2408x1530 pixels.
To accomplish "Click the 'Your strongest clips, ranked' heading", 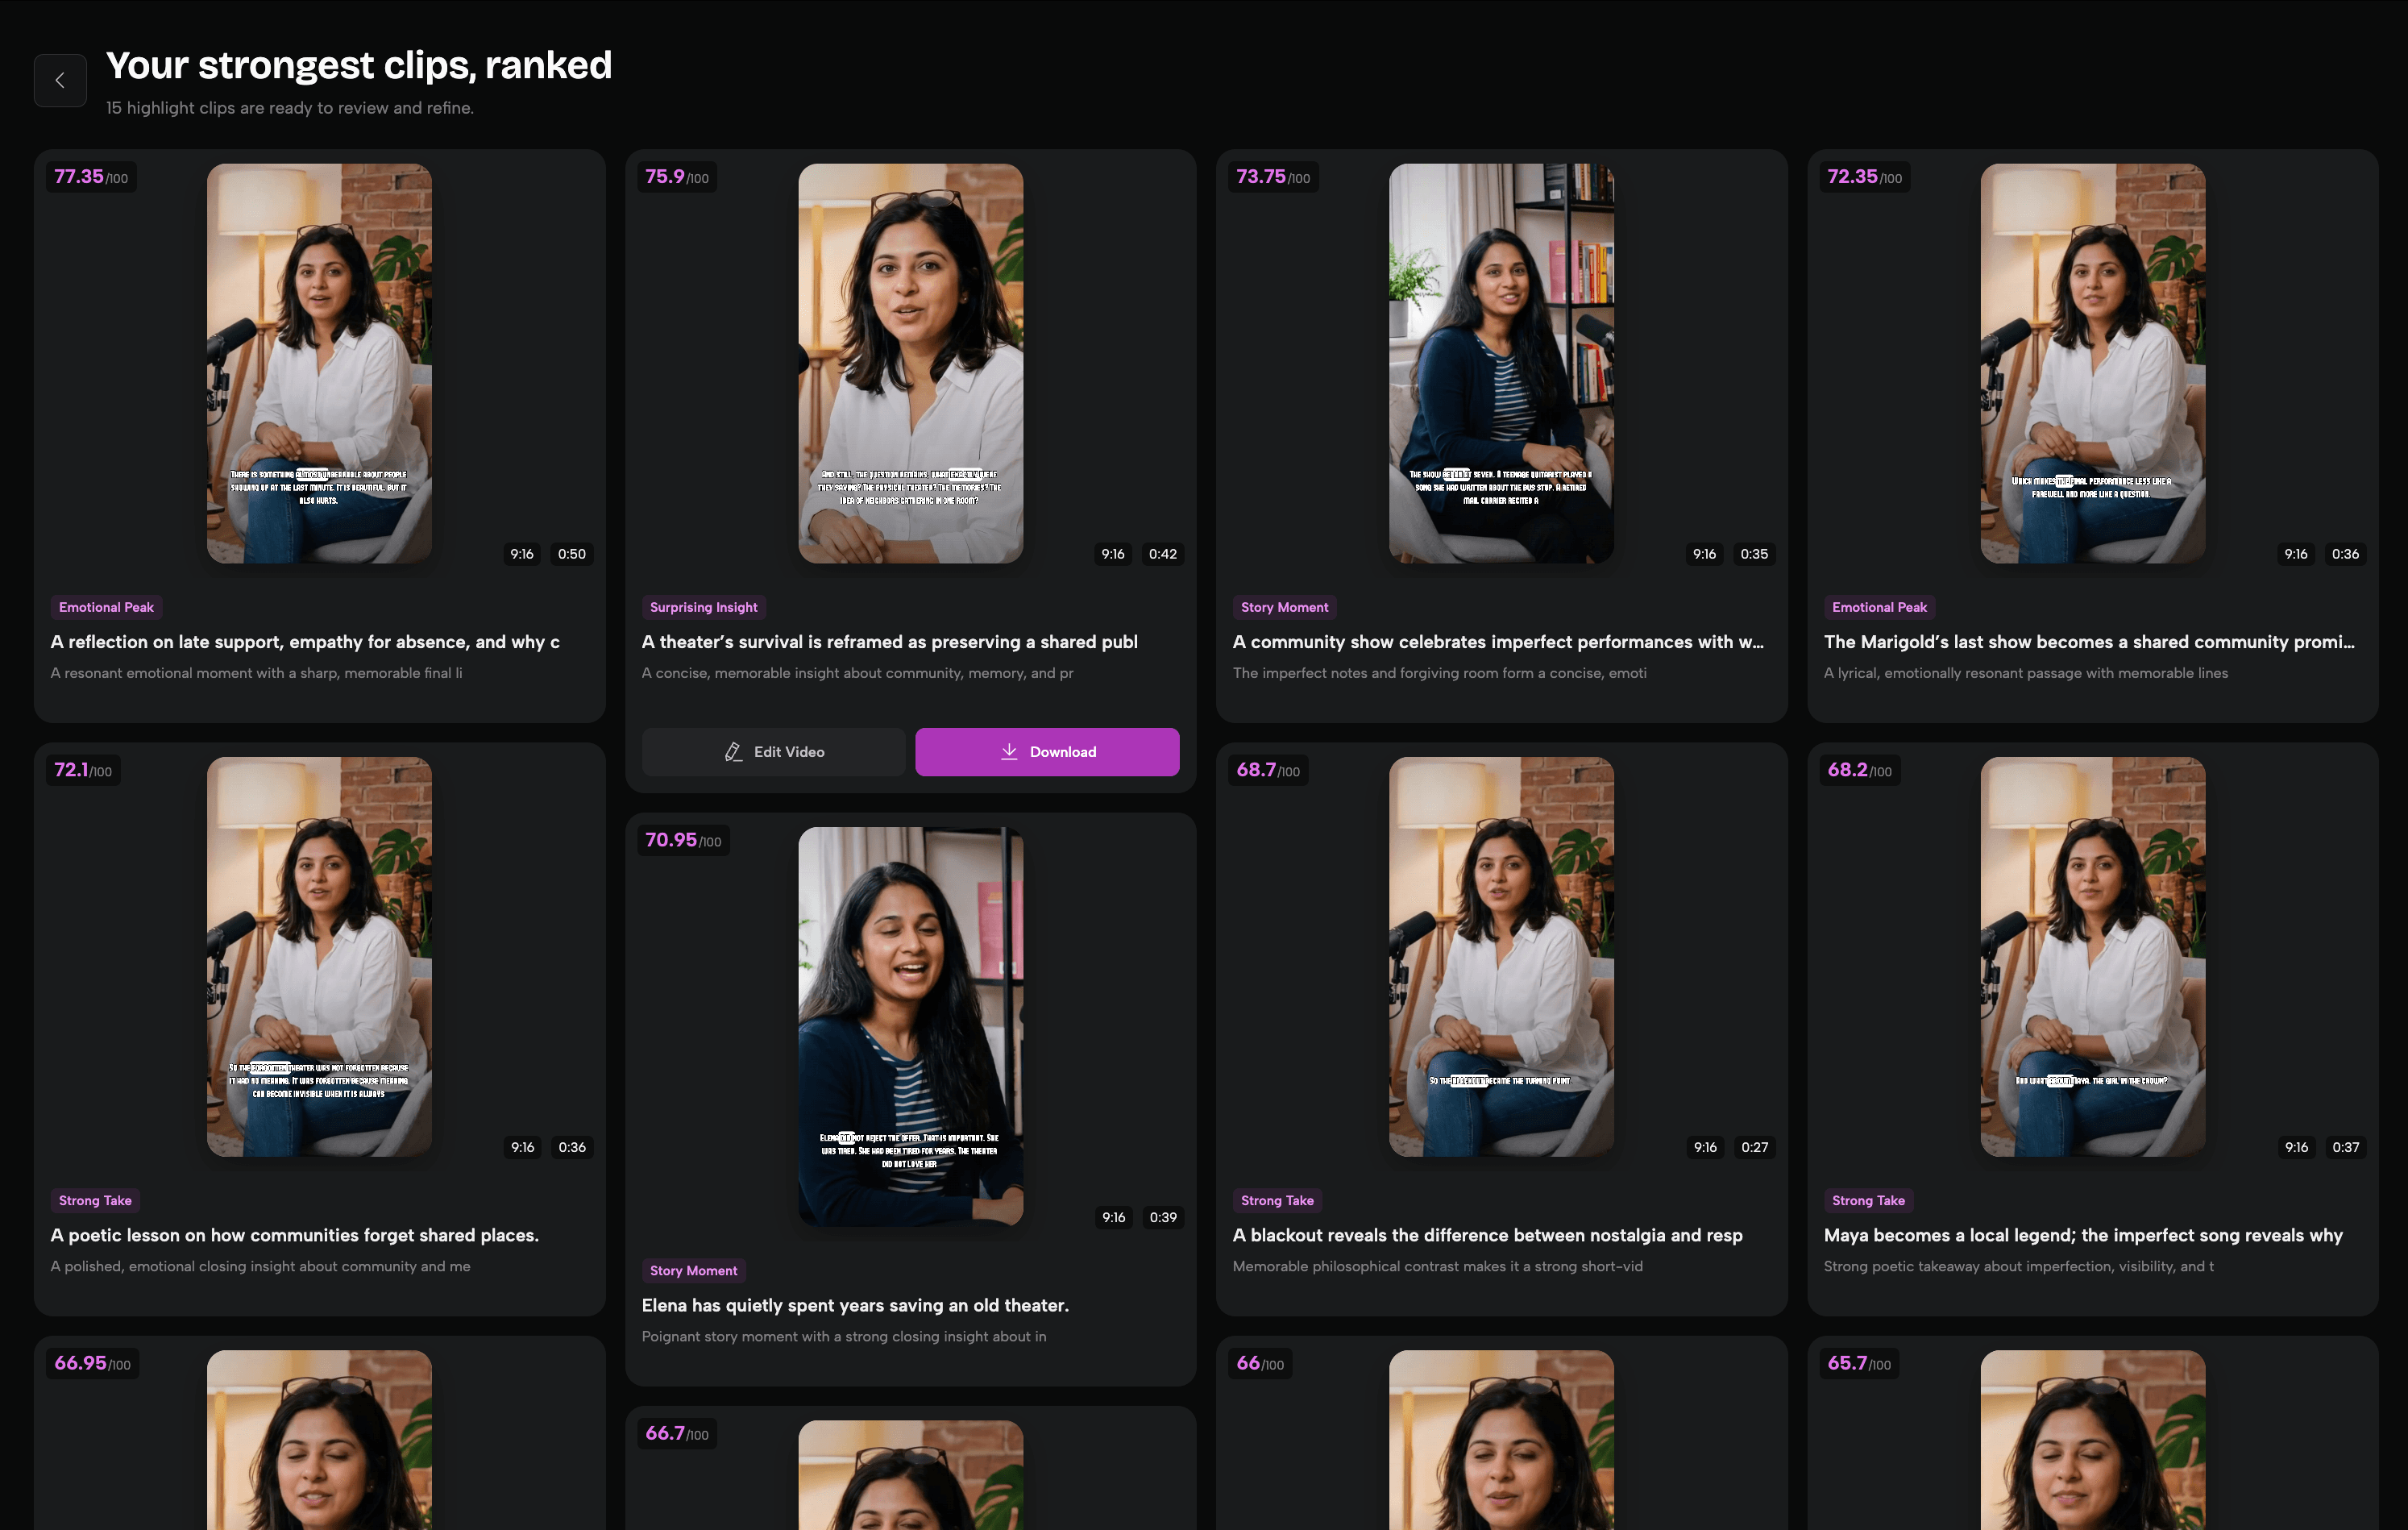I will pos(359,65).
